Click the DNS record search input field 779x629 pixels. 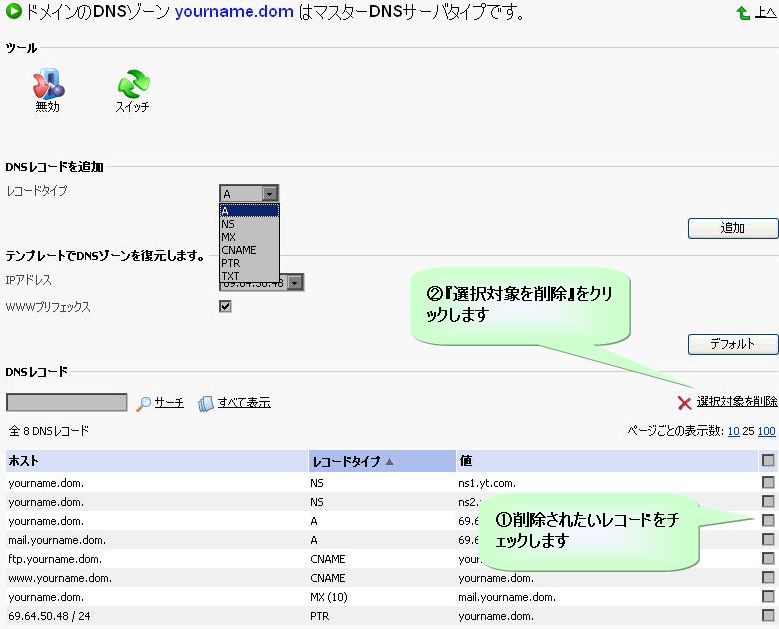67,402
